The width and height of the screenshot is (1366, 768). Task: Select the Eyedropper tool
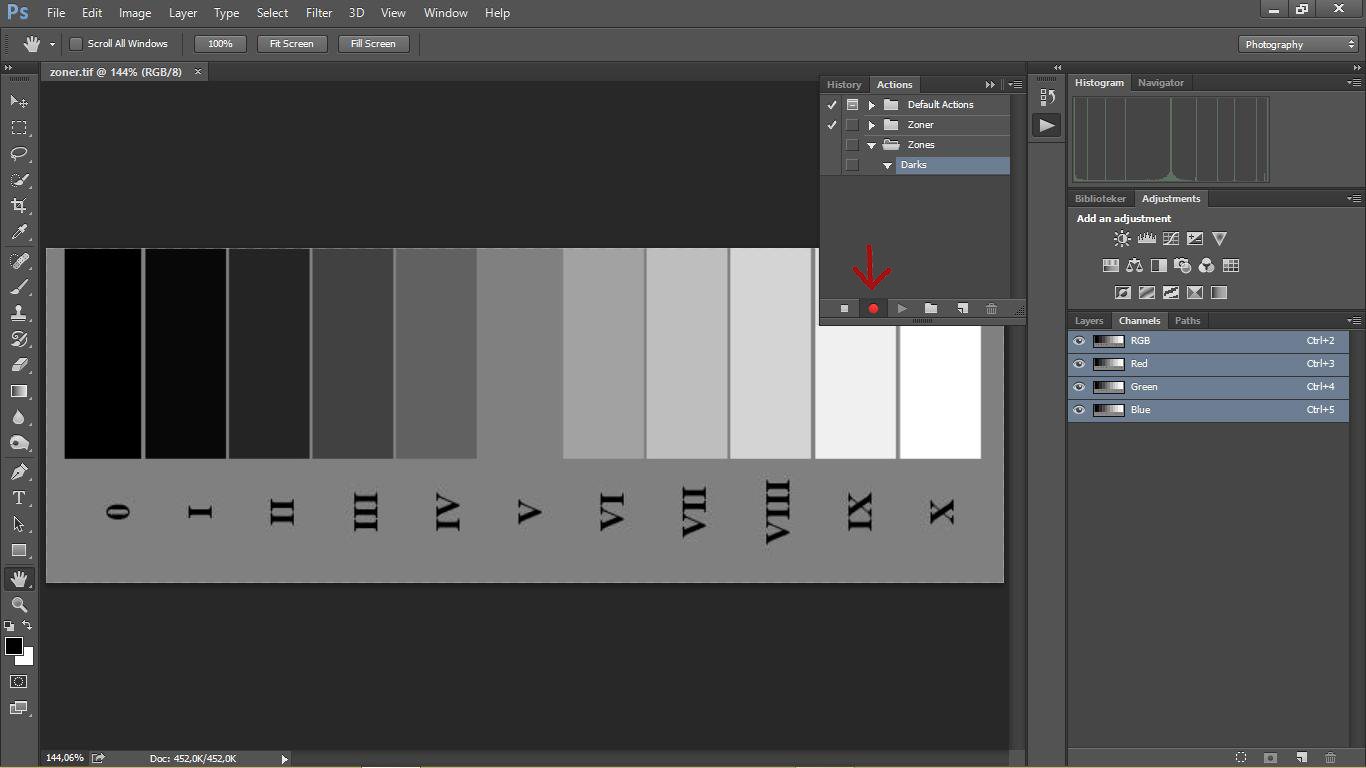(19, 233)
